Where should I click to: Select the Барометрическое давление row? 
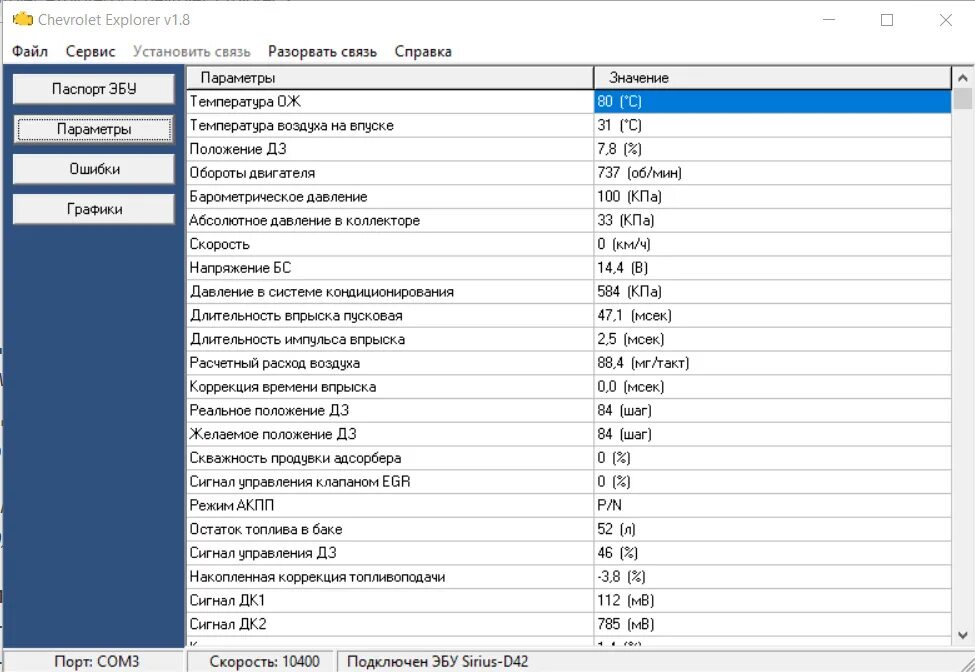[x=569, y=196]
